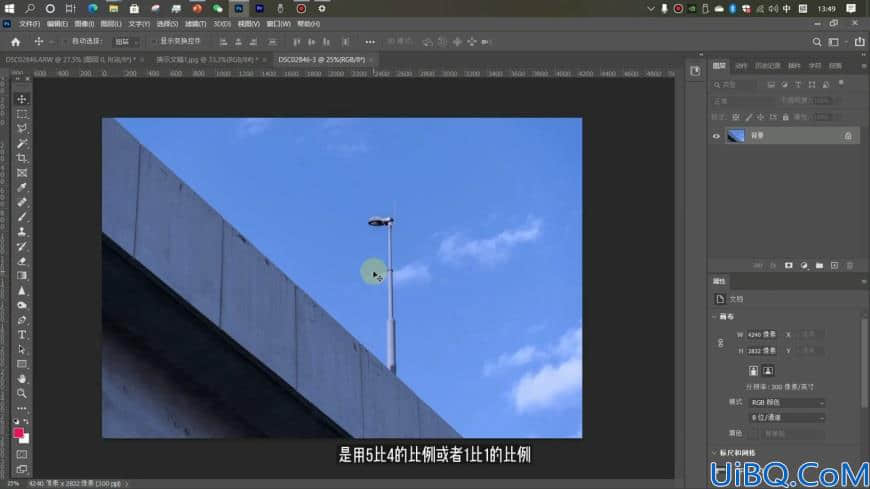Image resolution: width=870 pixels, height=489 pixels.
Task: Set canvas to portrait orientation
Action: (x=753, y=371)
